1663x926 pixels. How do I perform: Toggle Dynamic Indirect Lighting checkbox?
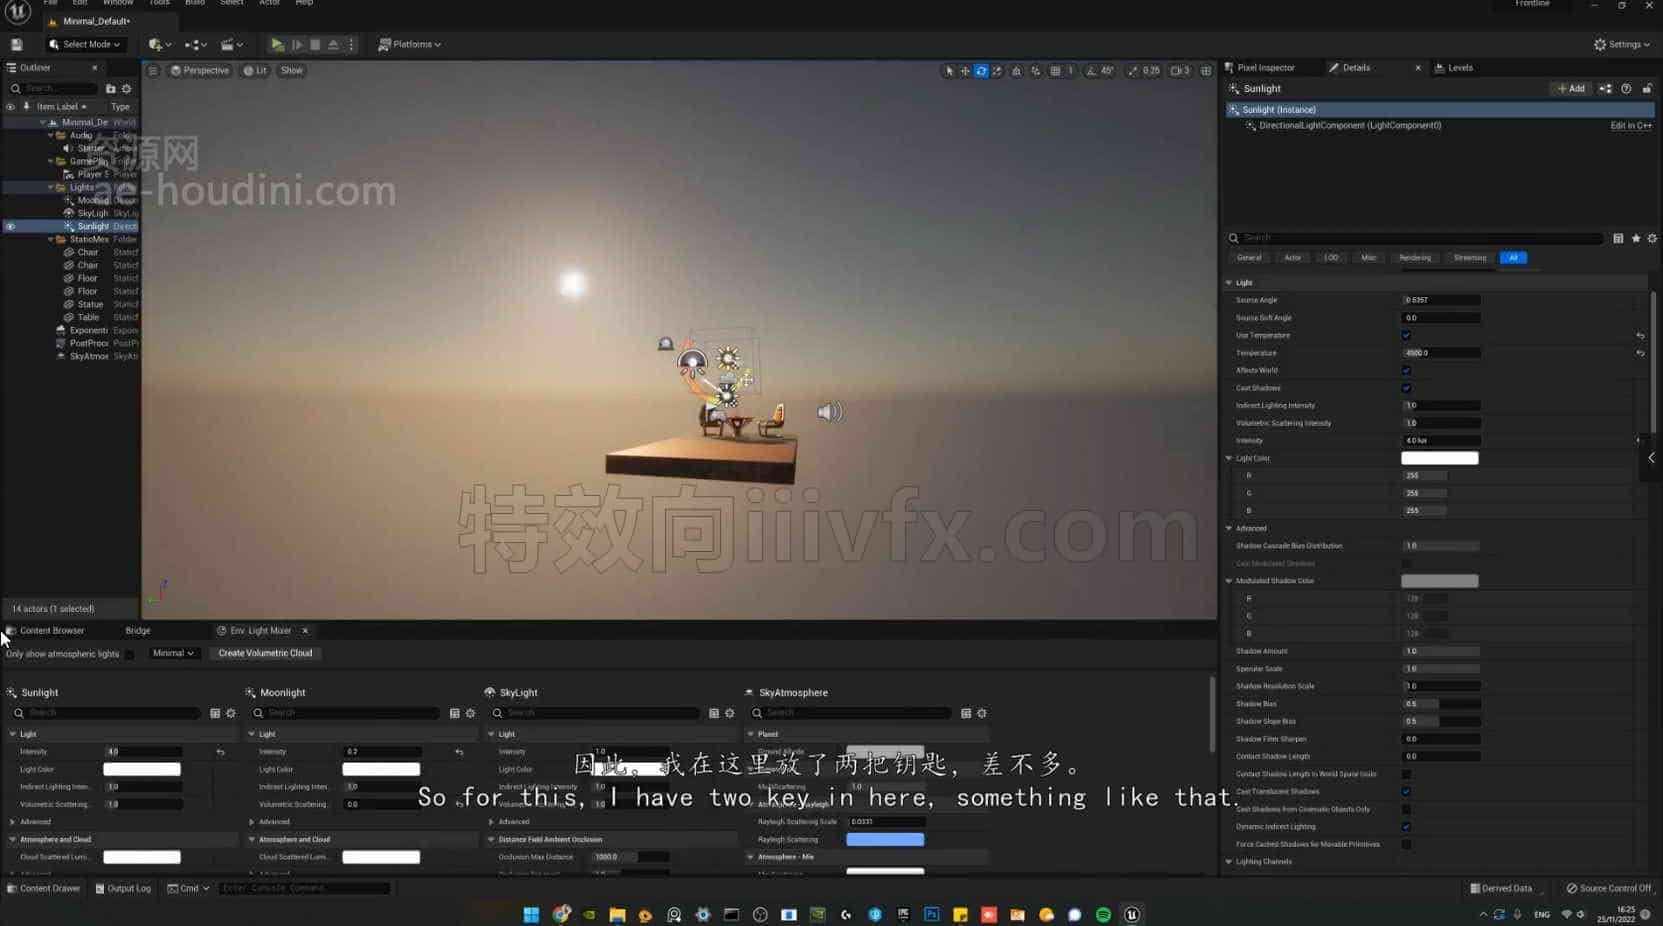pyautogui.click(x=1406, y=827)
